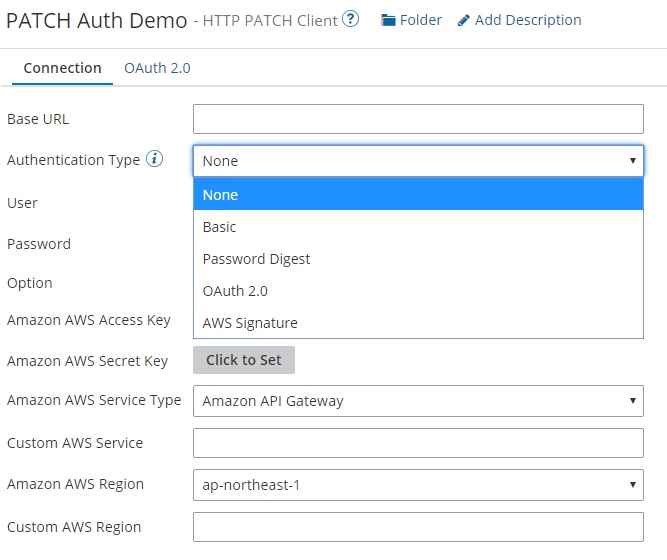
Task: Select AWS Signature authentication type
Action: (x=417, y=323)
